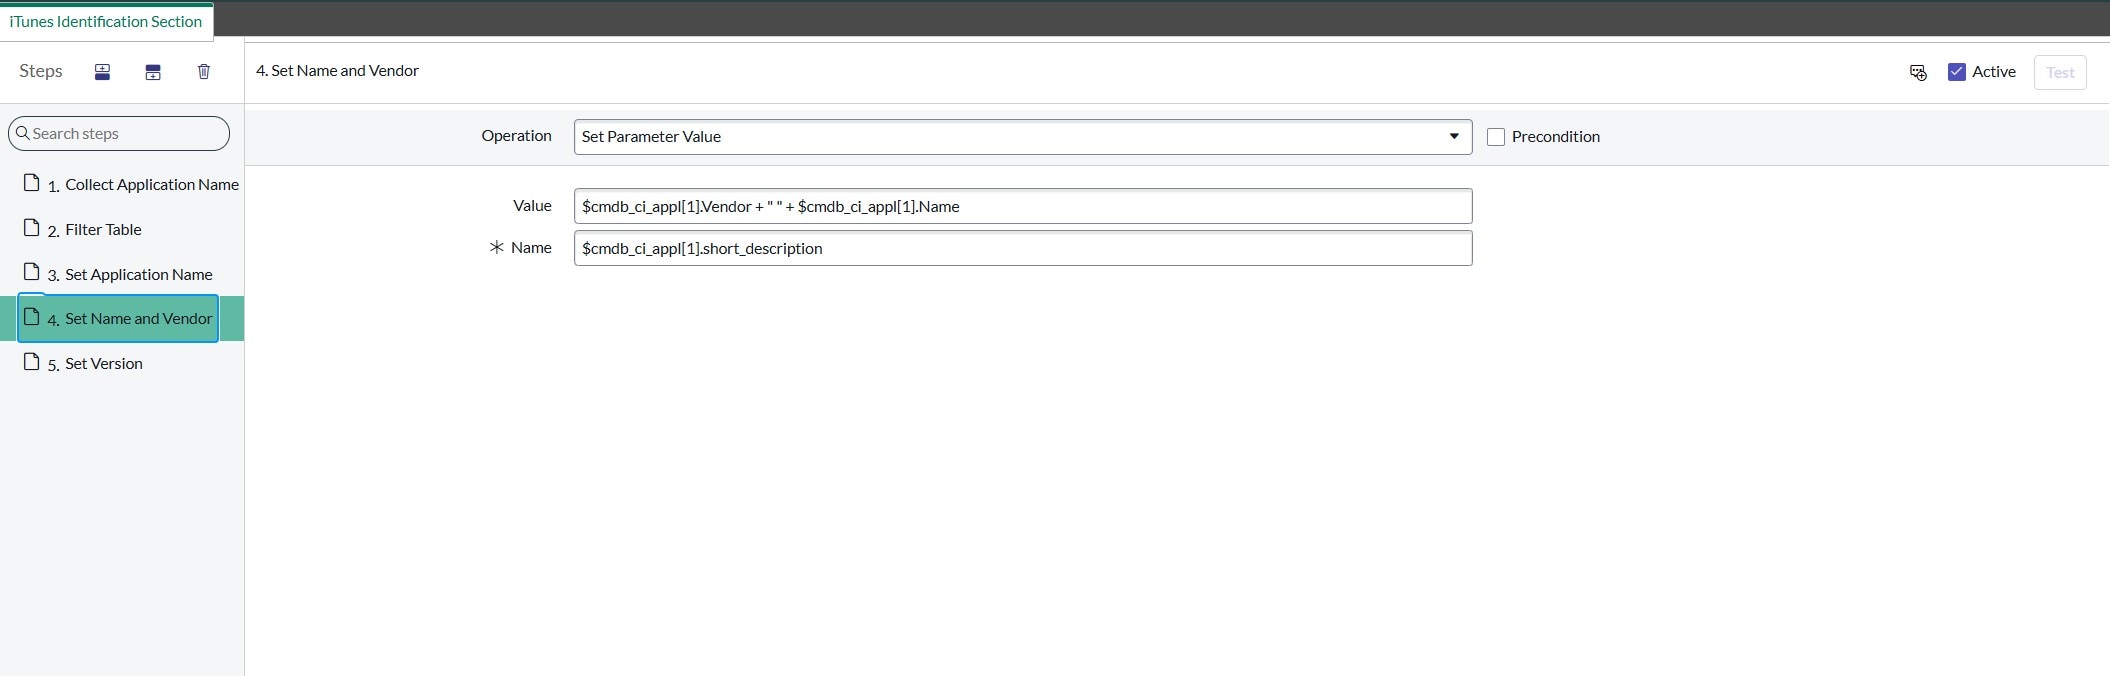Click the document icon of Set Application Name
Image resolution: width=2110 pixels, height=676 pixels.
[x=32, y=272]
